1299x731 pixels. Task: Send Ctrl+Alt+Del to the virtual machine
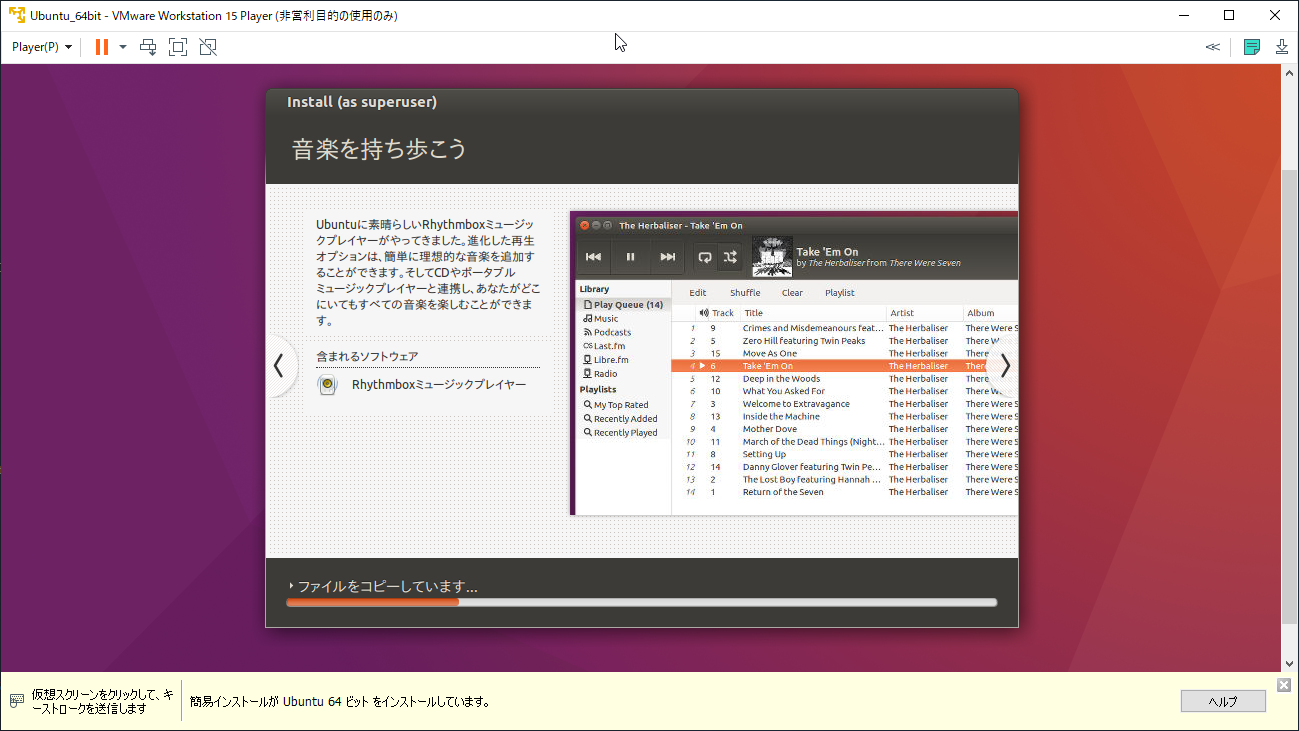pos(148,47)
